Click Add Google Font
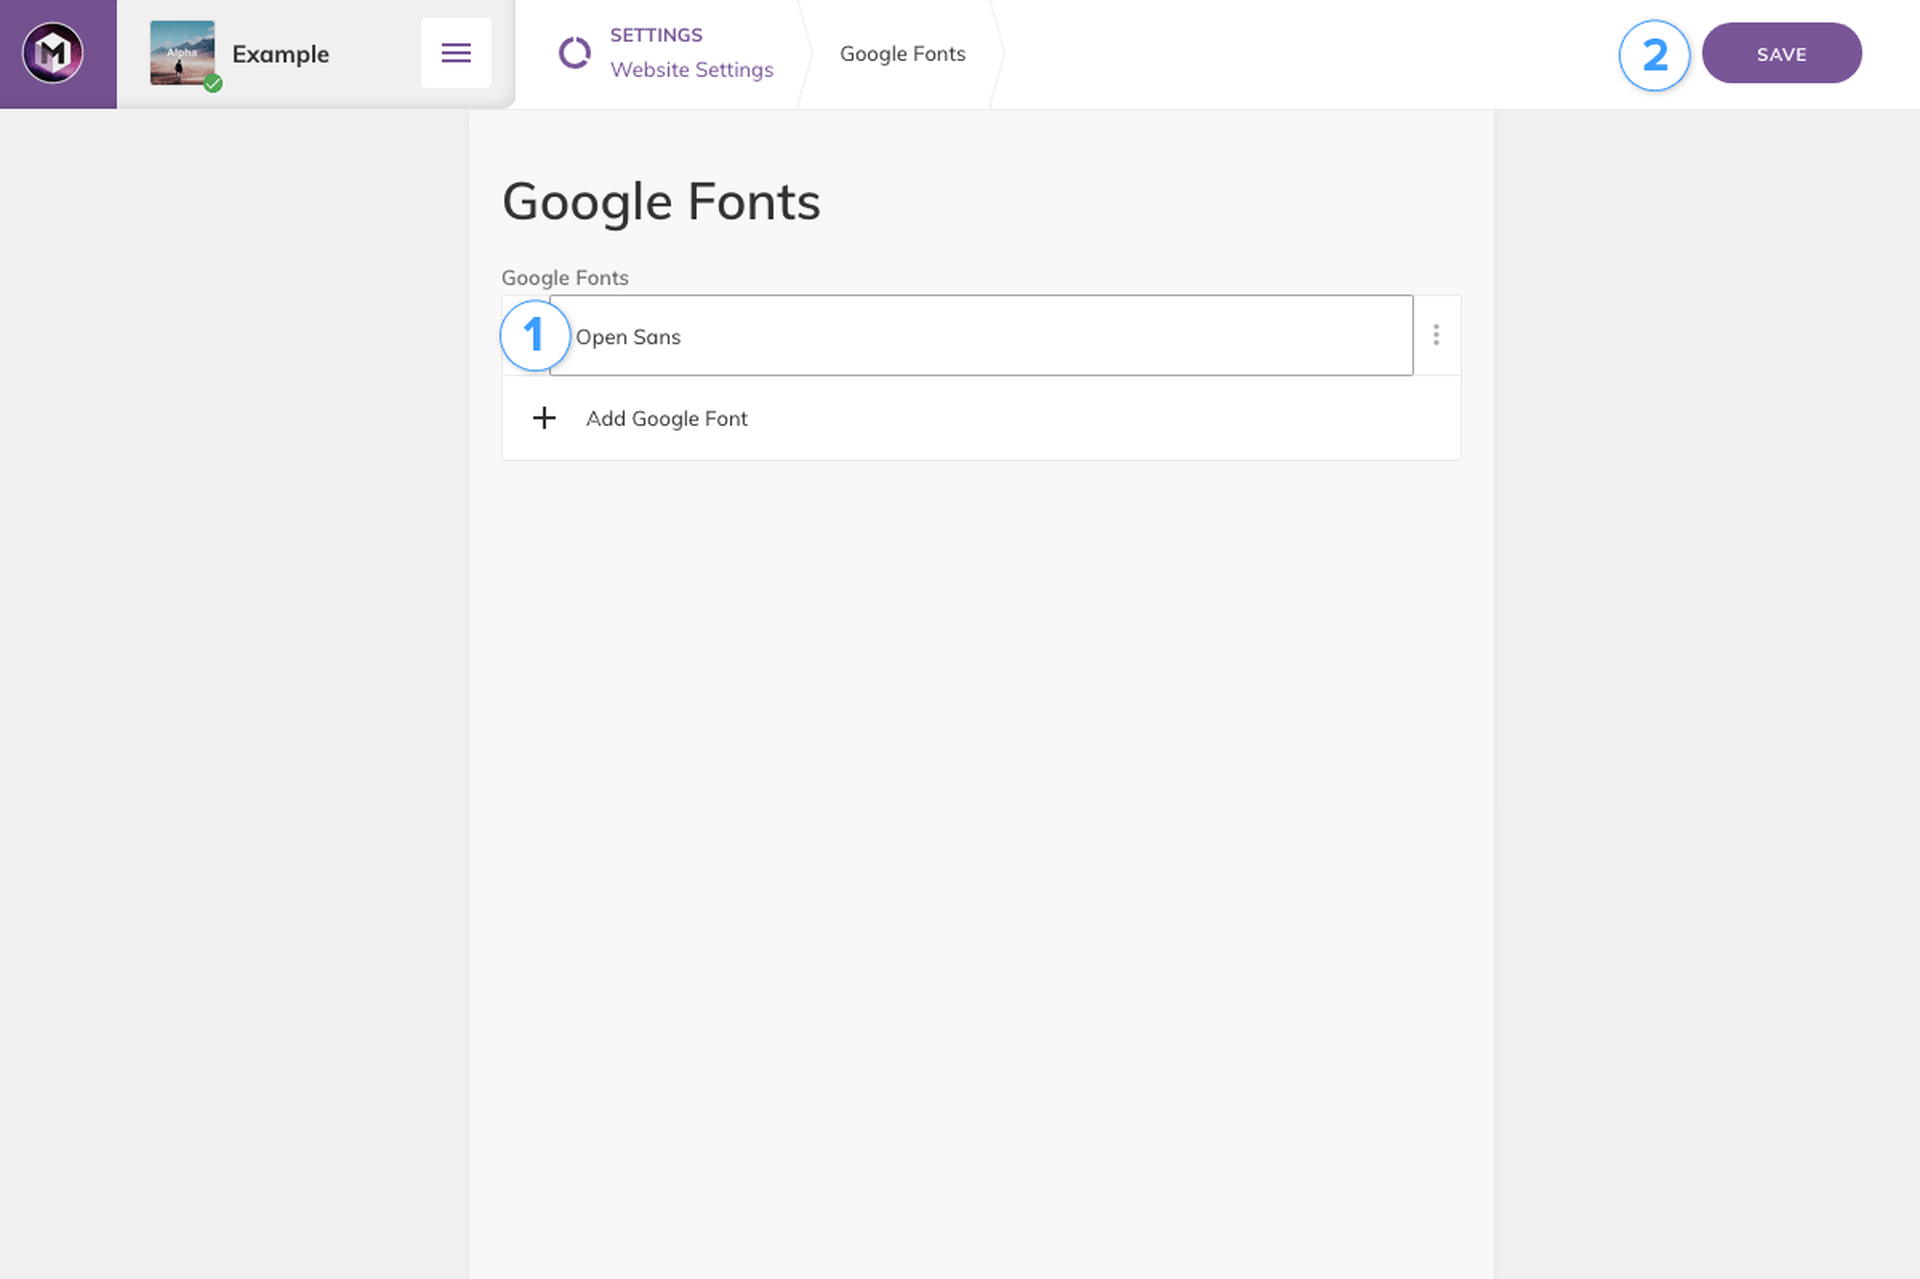Viewport: 1920px width, 1279px height. 666,418
